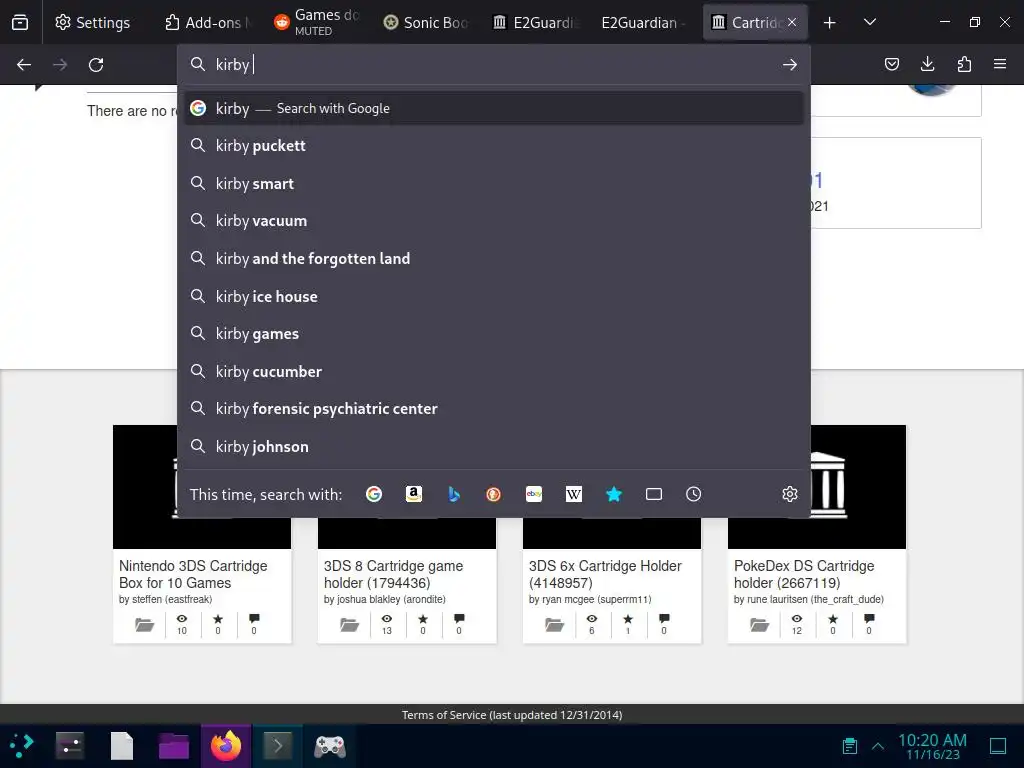Select suggestion 'kirby ice house'
Image resolution: width=1024 pixels, height=768 pixels.
494,296
